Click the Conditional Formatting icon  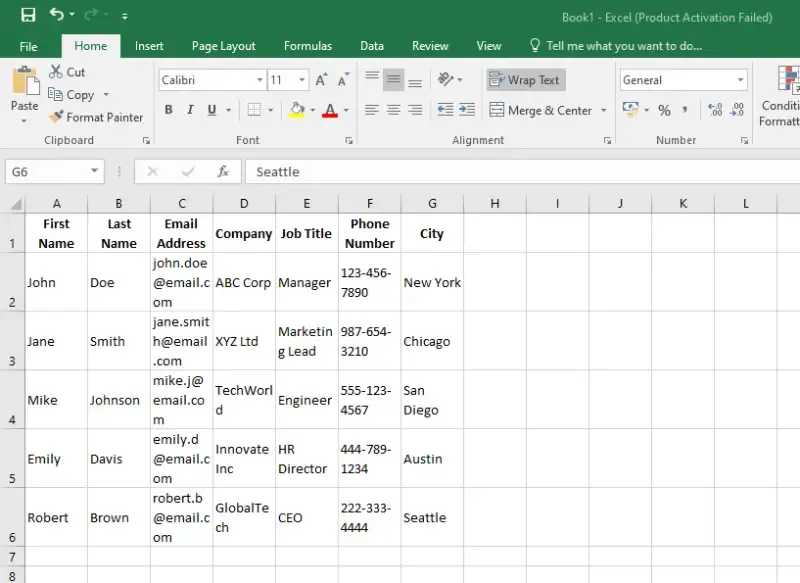click(x=787, y=81)
